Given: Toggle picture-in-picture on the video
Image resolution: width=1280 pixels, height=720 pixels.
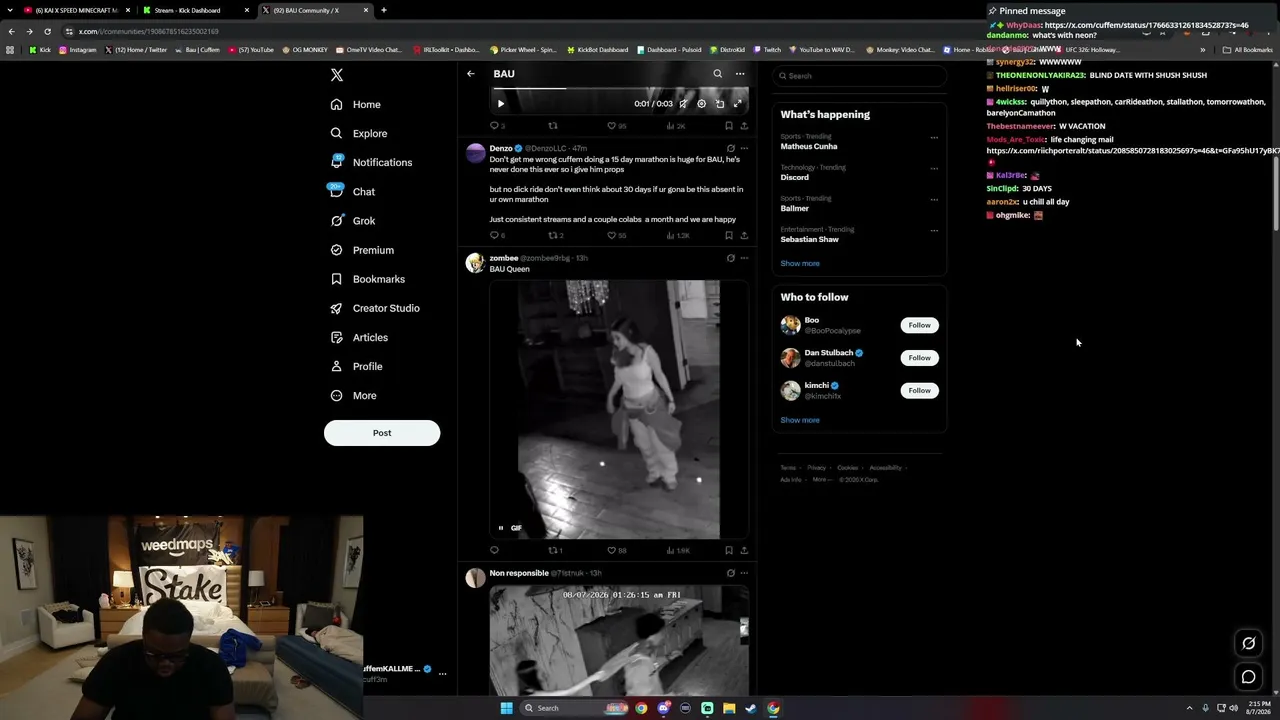Looking at the screenshot, I should pos(720,104).
